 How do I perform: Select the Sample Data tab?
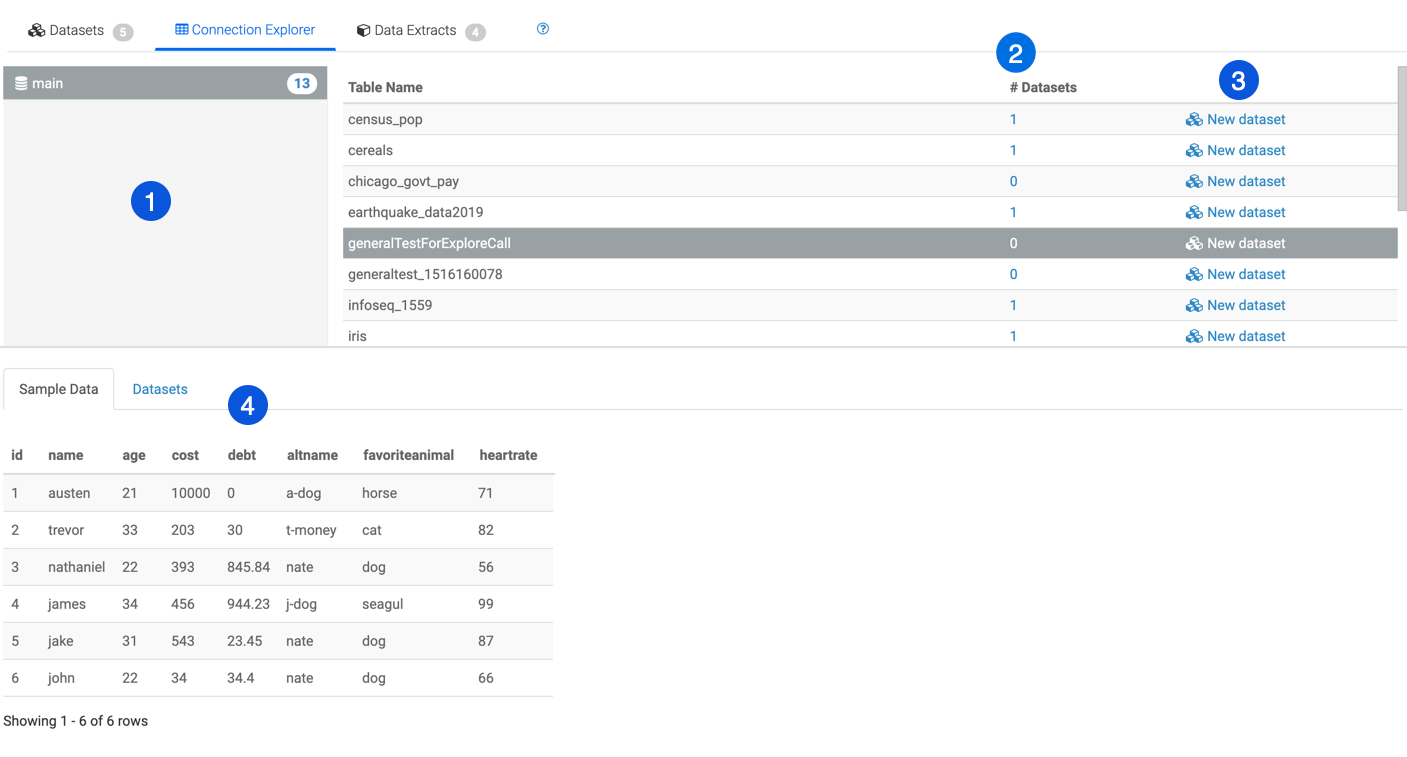click(58, 389)
